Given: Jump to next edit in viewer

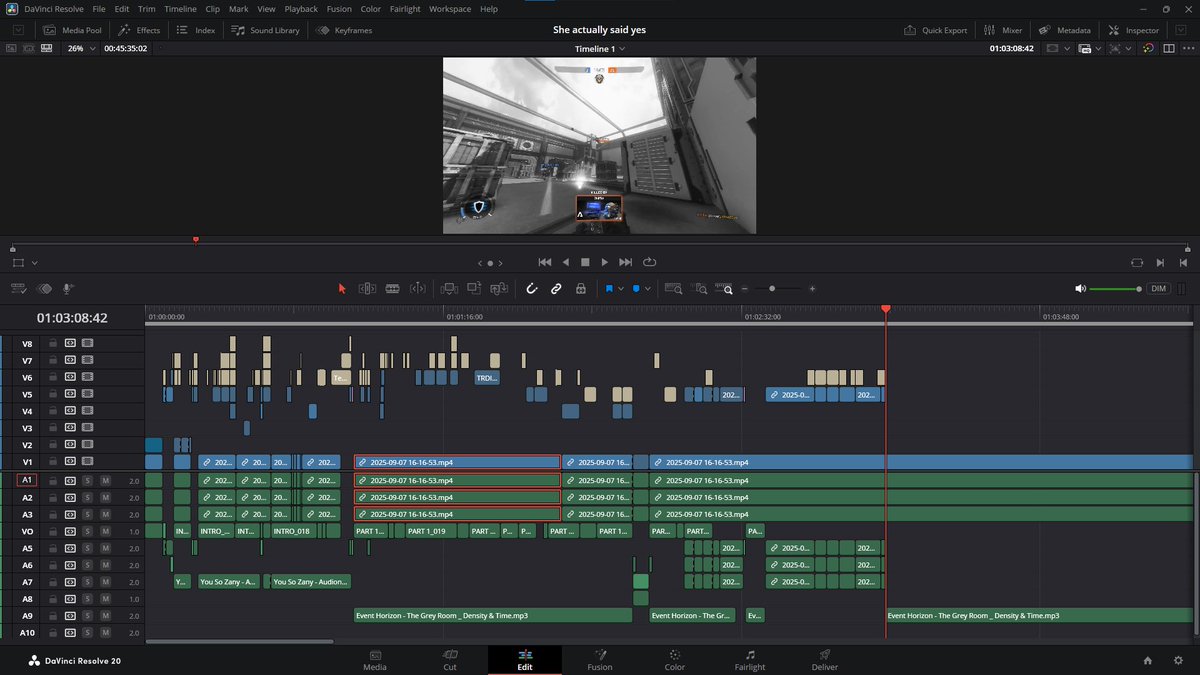Looking at the screenshot, I should [1160, 262].
